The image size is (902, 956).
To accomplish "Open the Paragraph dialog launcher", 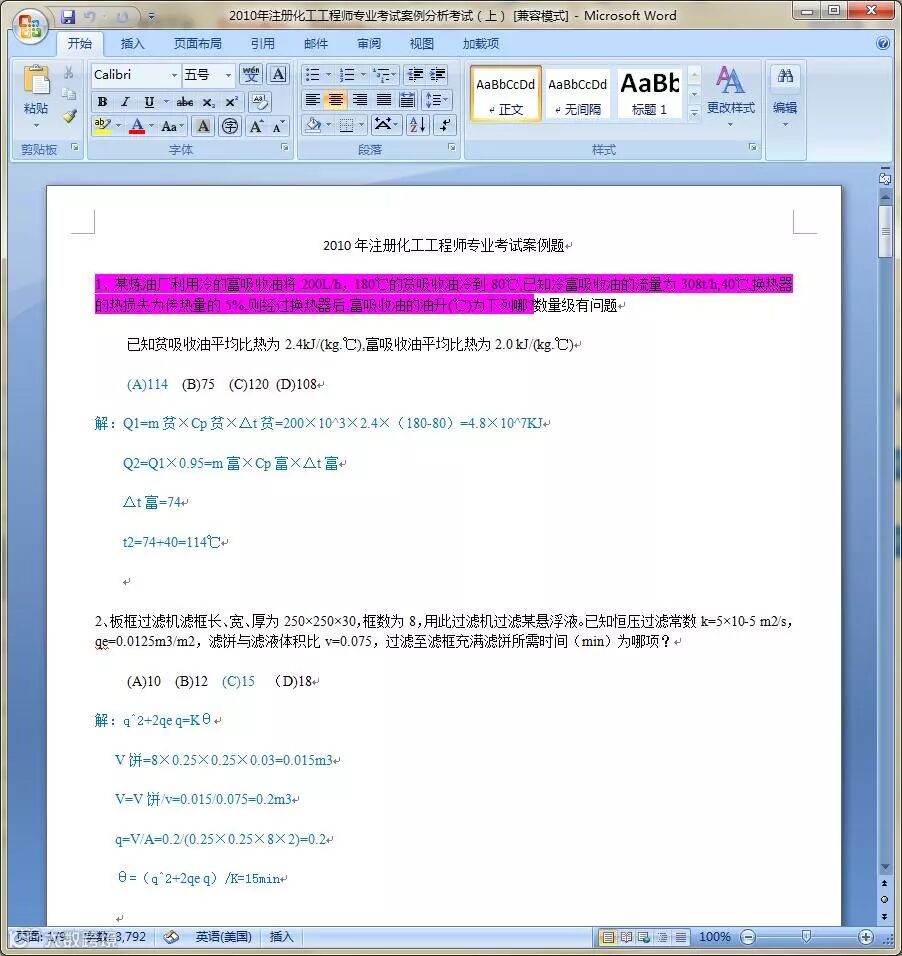I will 452,148.
